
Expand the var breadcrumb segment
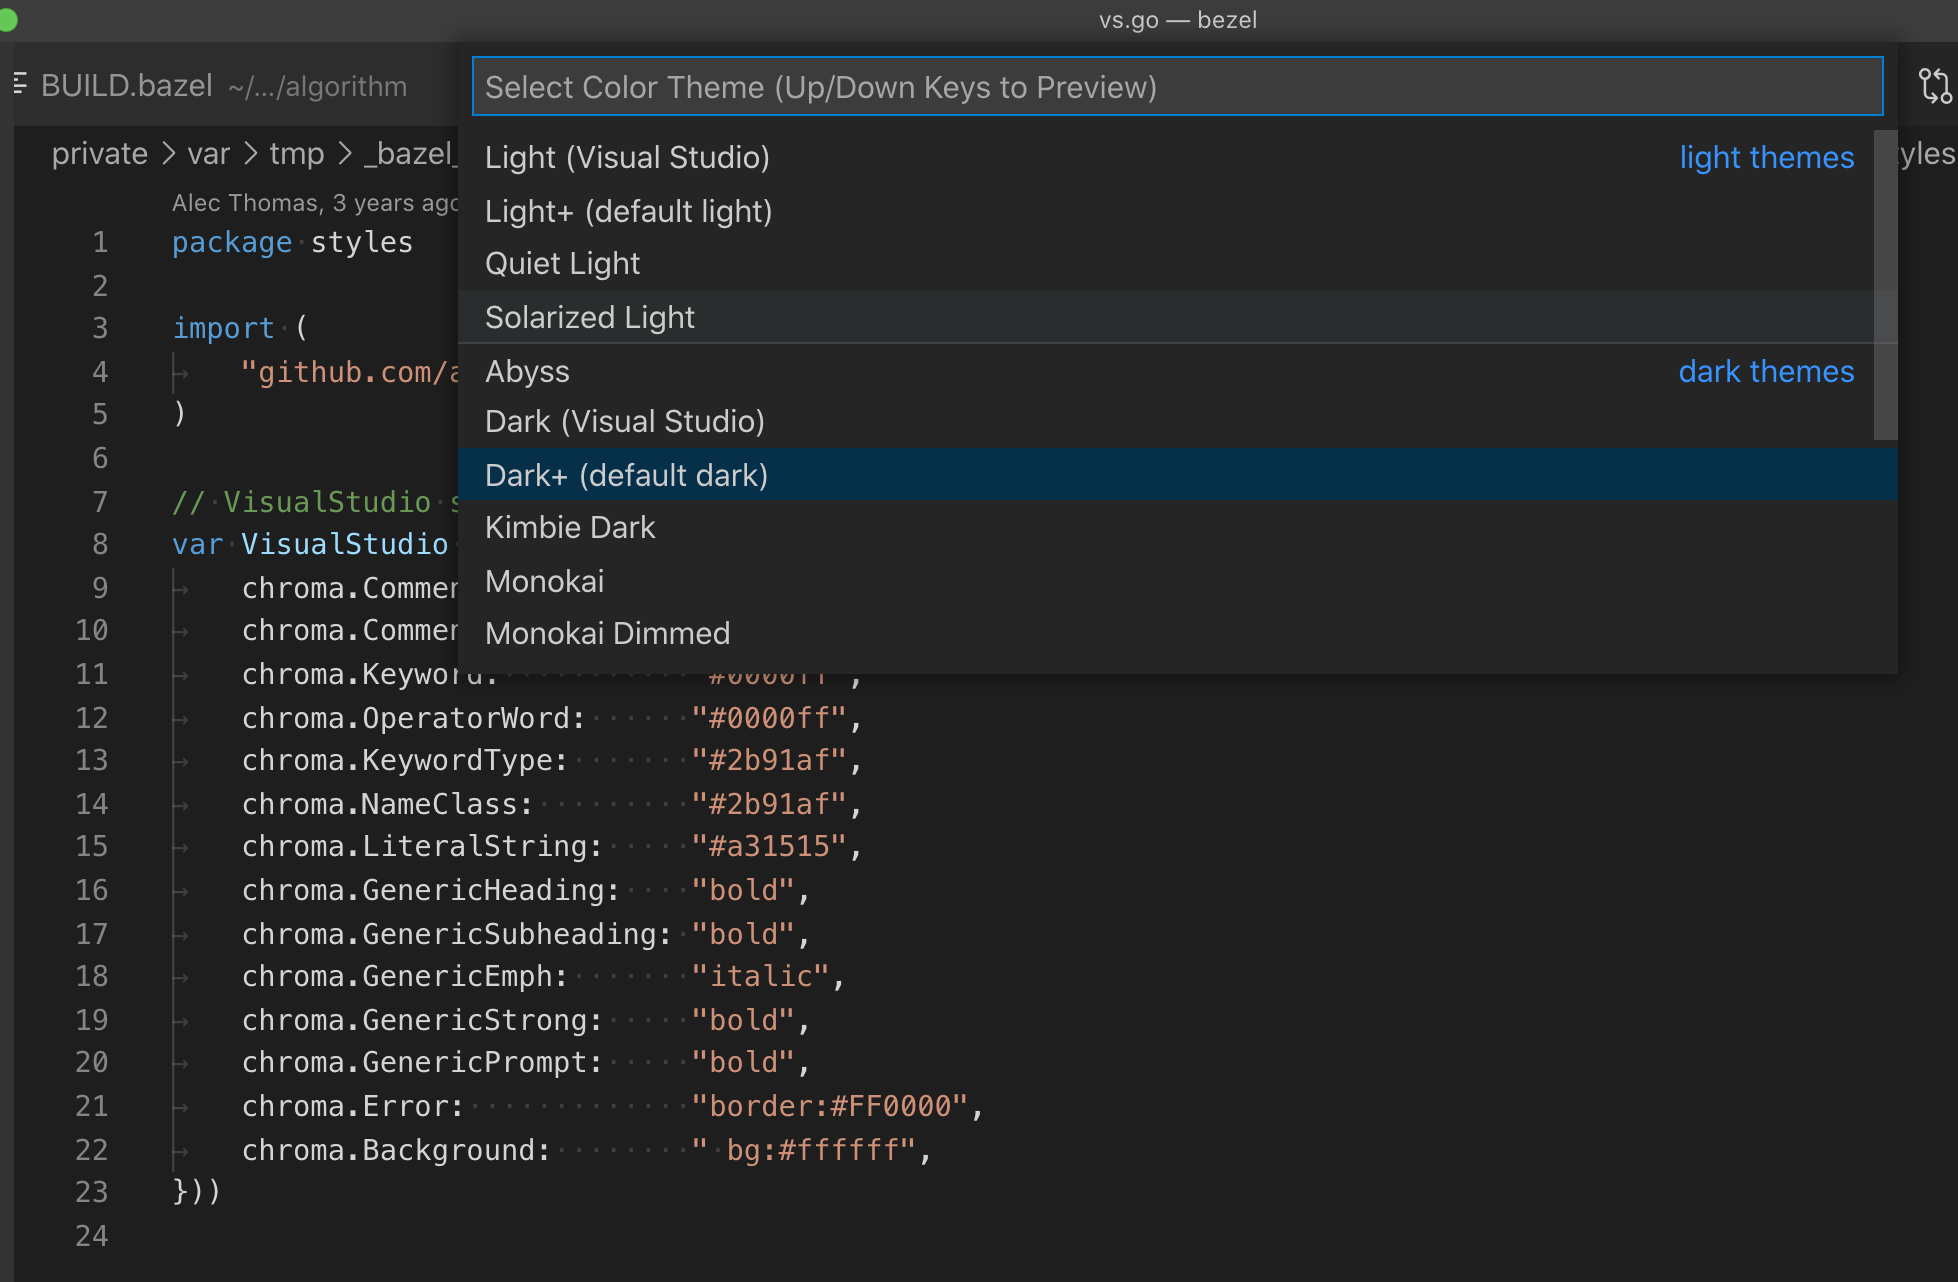[x=208, y=154]
